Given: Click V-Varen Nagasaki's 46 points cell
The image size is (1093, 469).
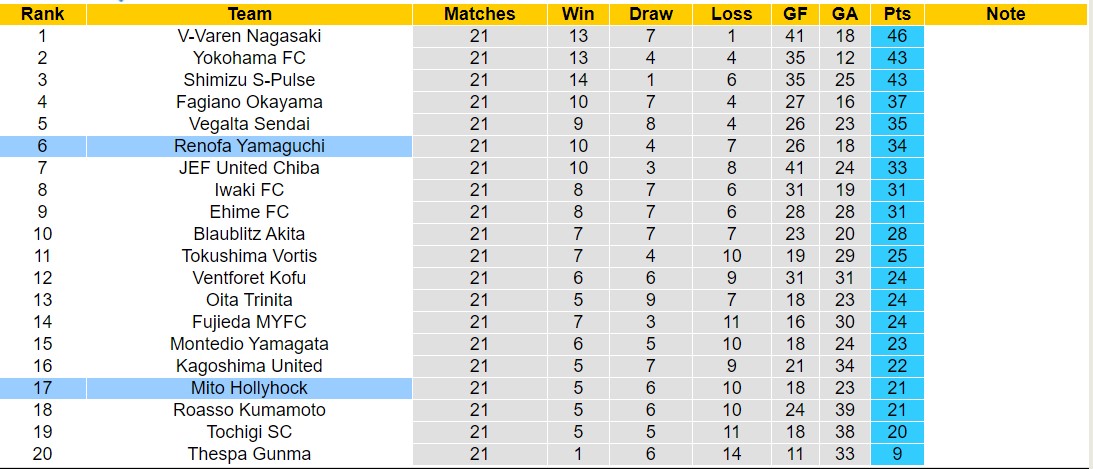Looking at the screenshot, I should coord(897,36).
